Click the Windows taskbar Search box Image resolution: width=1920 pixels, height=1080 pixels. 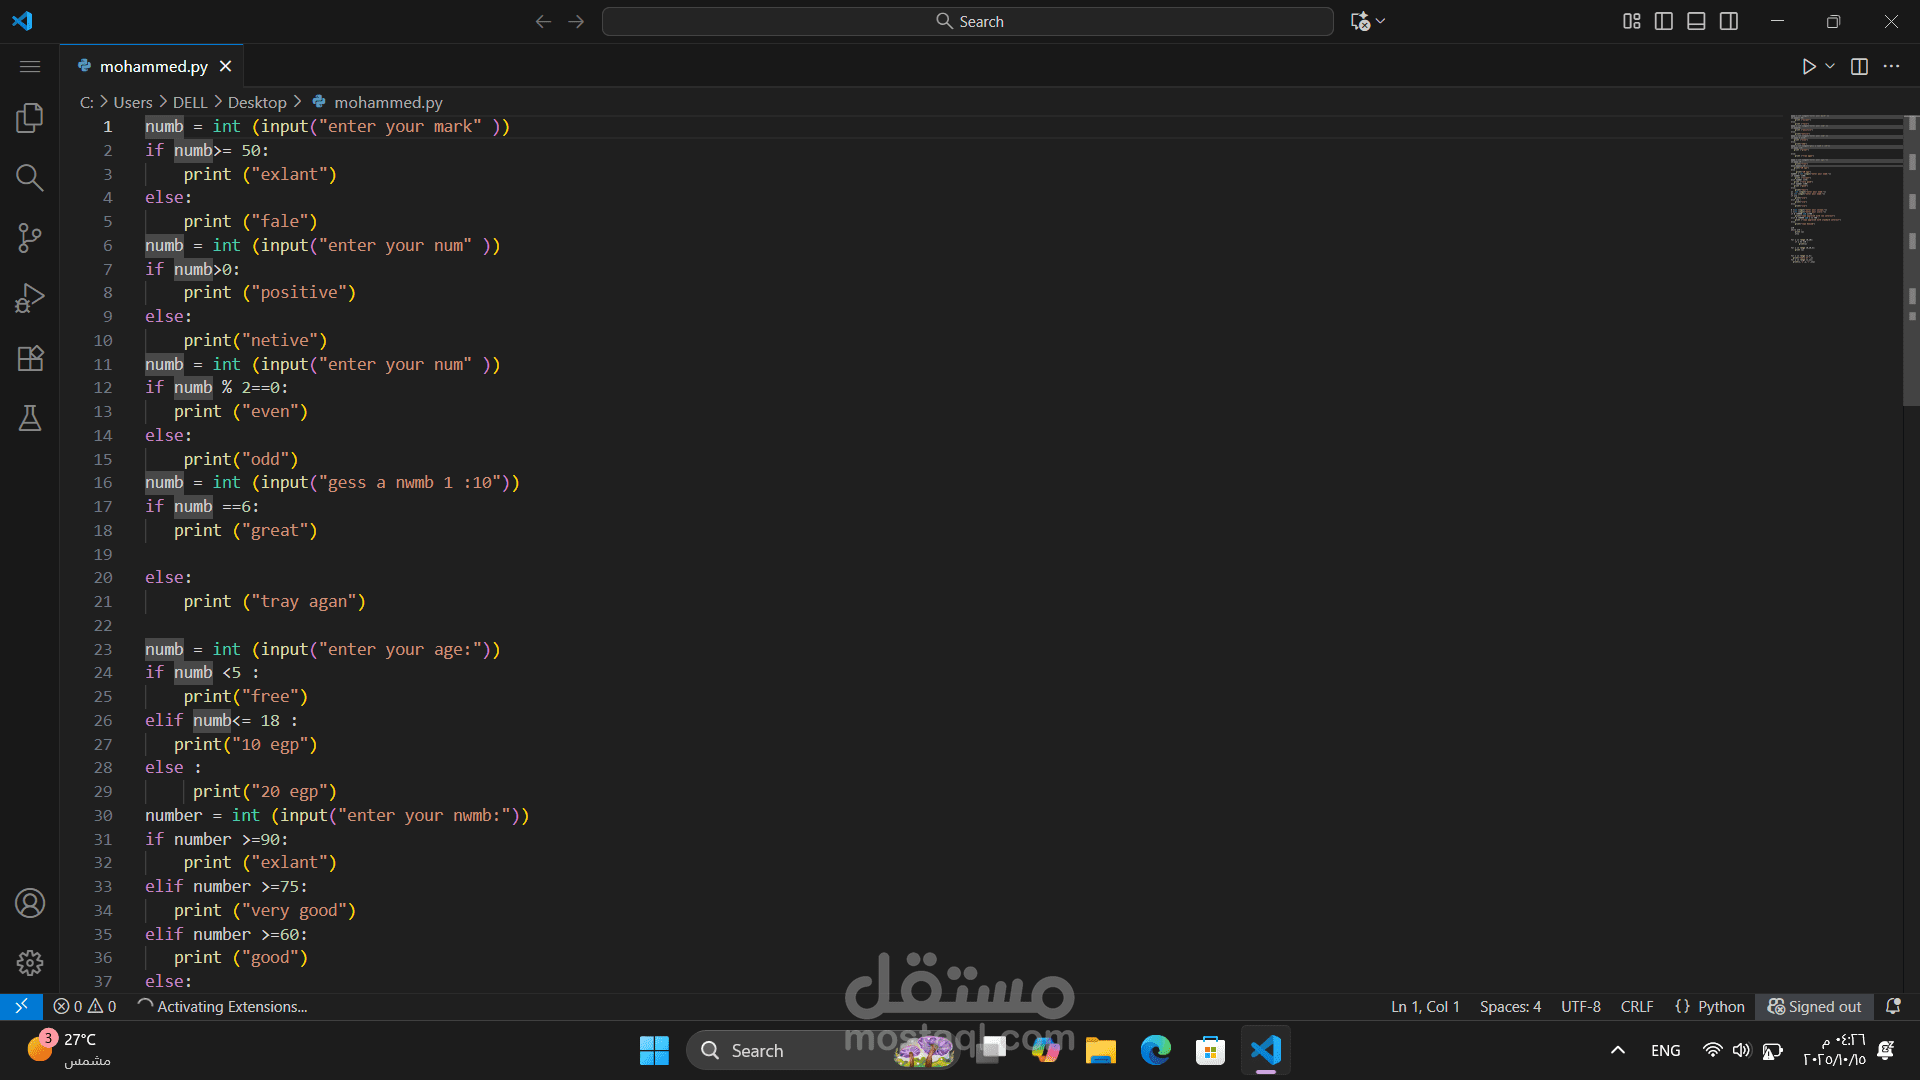click(x=822, y=1050)
